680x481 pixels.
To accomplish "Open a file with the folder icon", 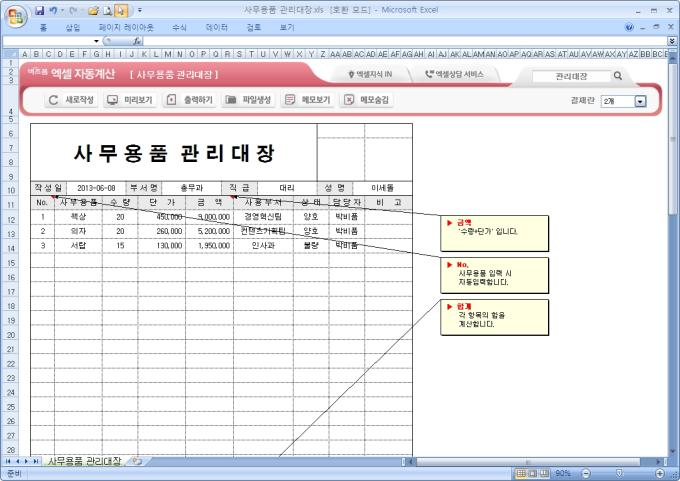I will click(x=93, y=10).
